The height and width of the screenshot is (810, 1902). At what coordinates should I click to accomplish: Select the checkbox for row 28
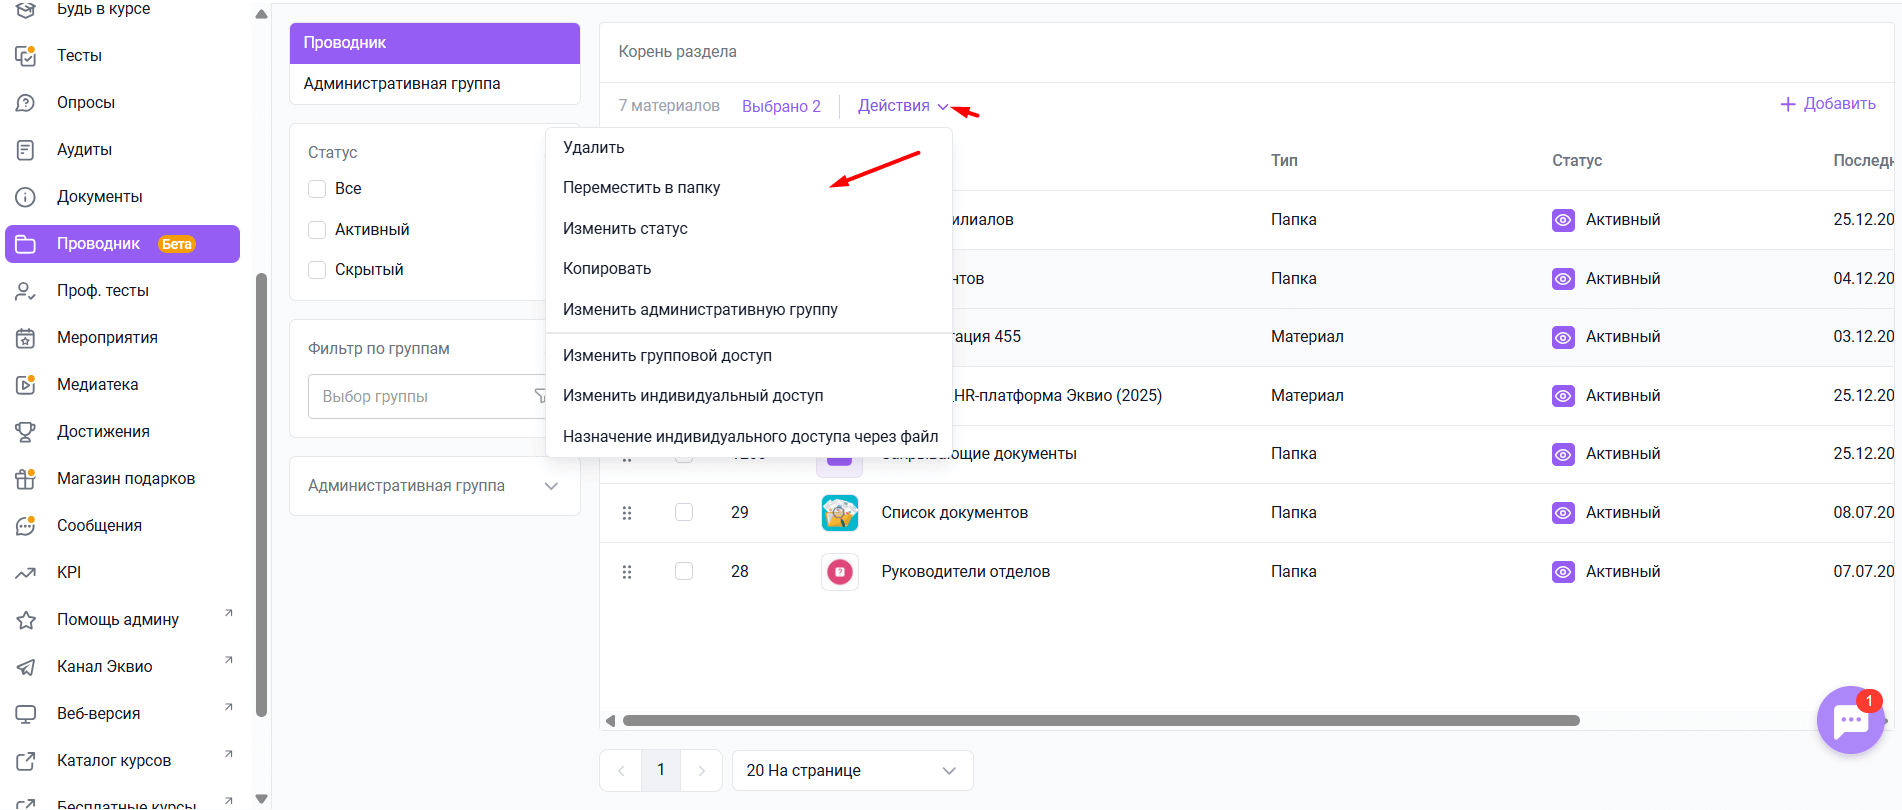coord(684,571)
